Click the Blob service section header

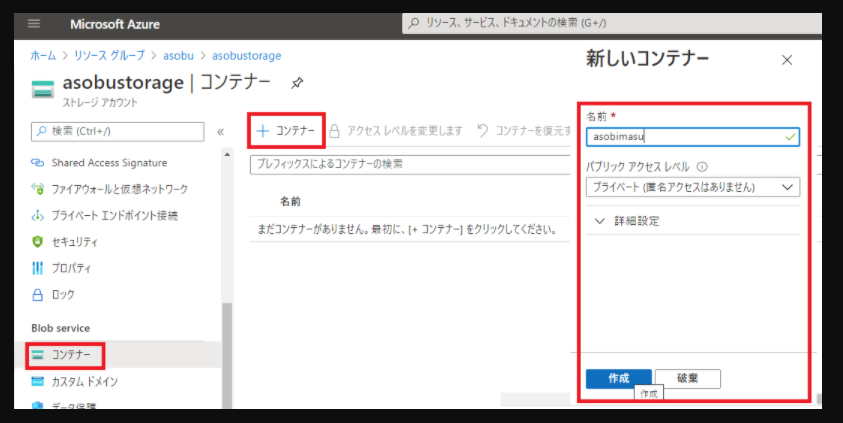coord(60,328)
